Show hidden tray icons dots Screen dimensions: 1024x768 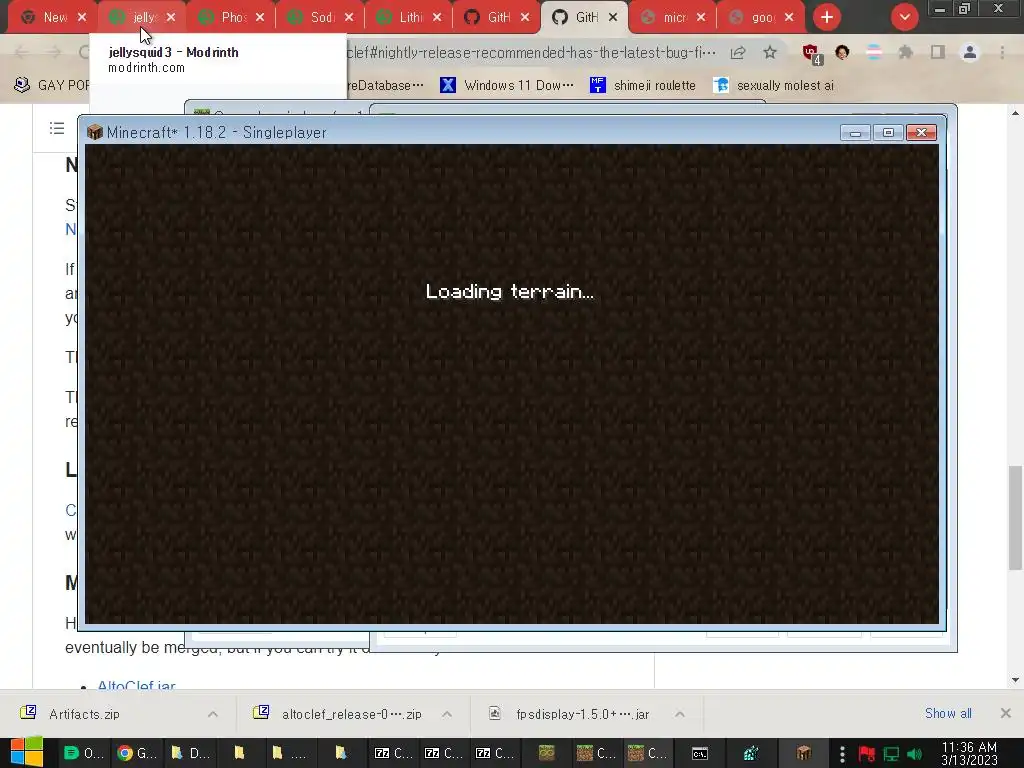click(842, 754)
